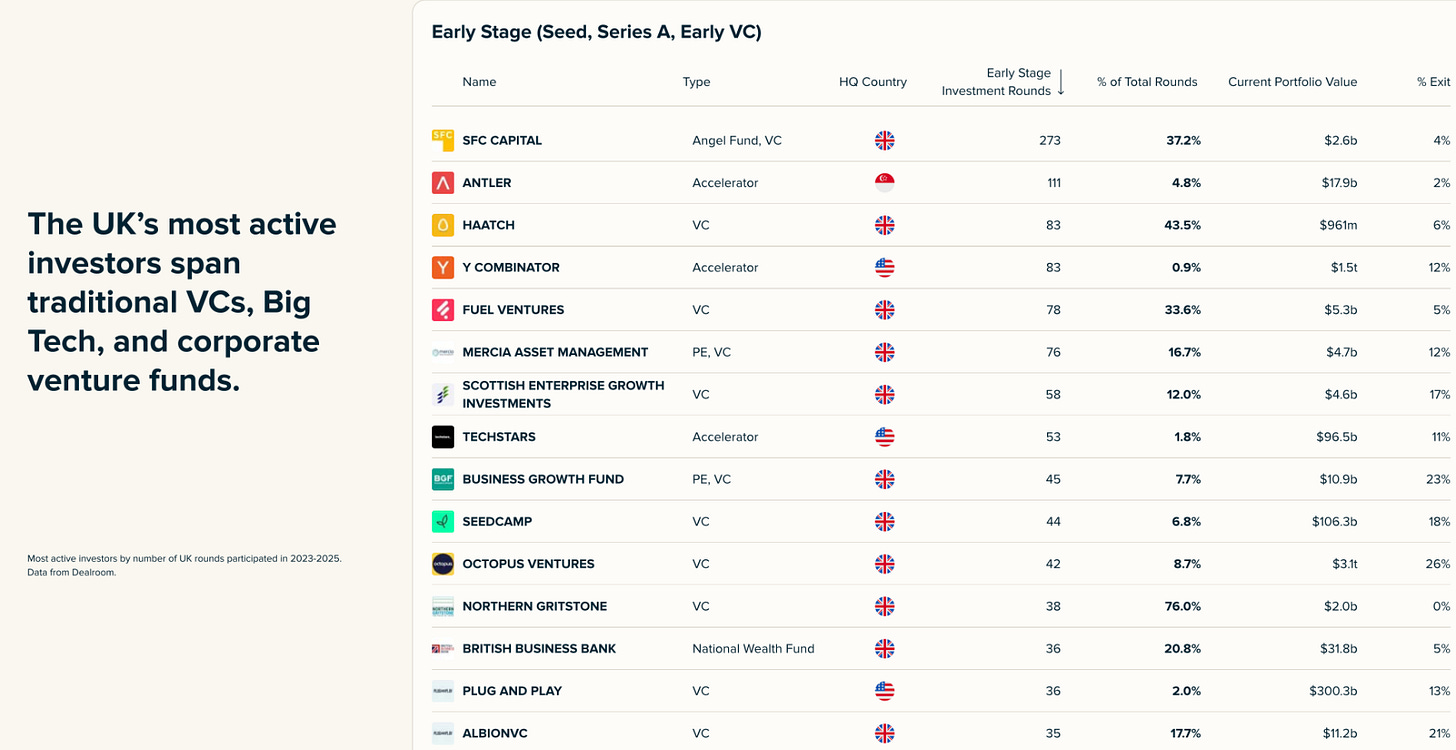This screenshot has height=750, width=1456.
Task: Open the Mercia Asset Management row
Action: pos(941,352)
